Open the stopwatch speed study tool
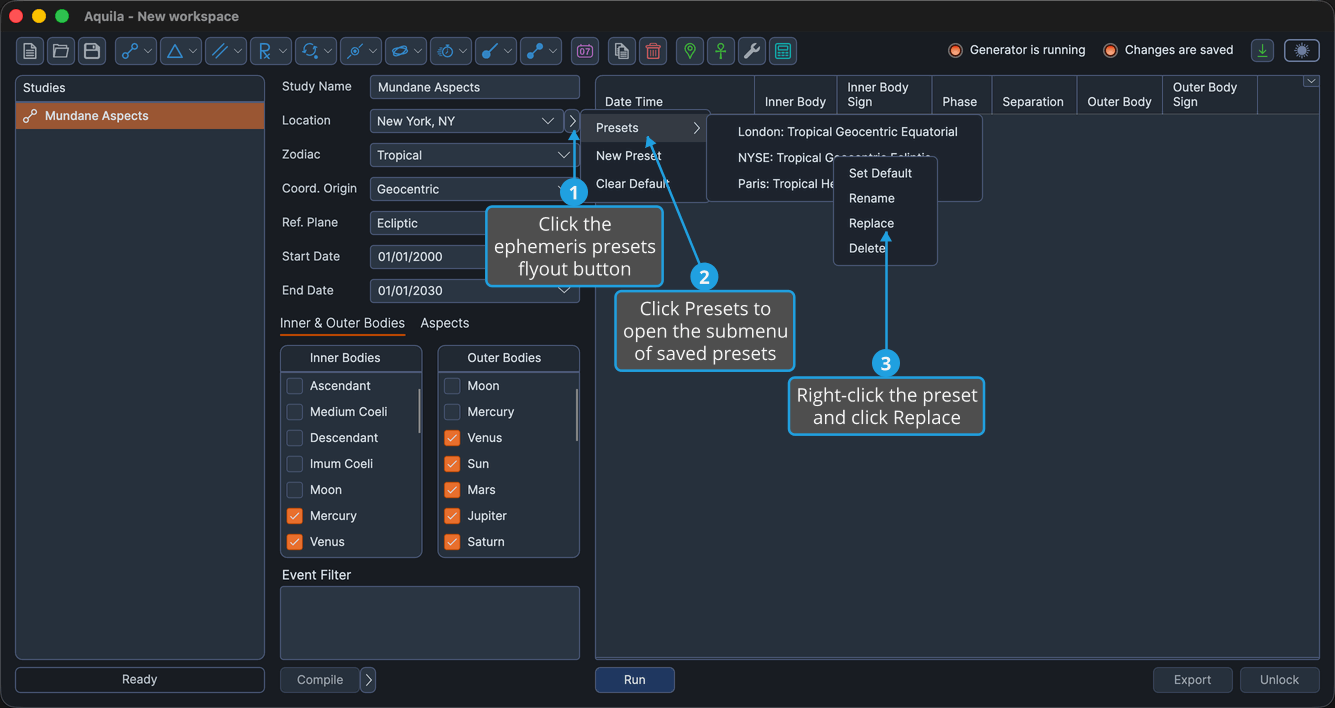1335x708 pixels. click(x=451, y=51)
